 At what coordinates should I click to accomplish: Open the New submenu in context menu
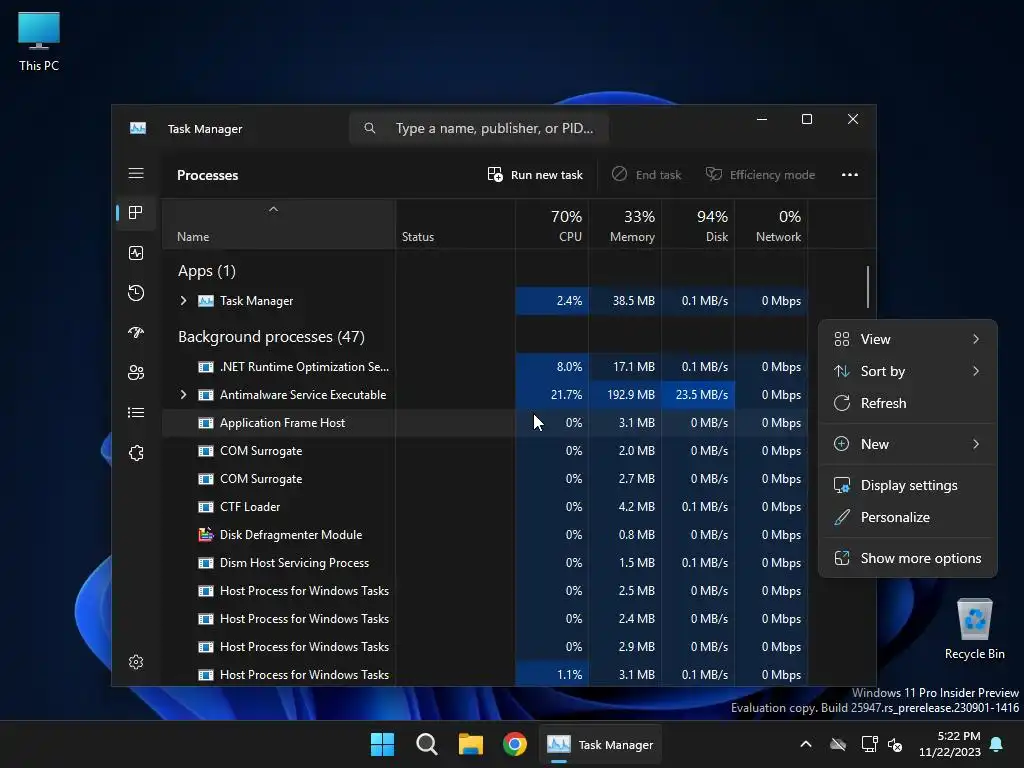pos(908,444)
